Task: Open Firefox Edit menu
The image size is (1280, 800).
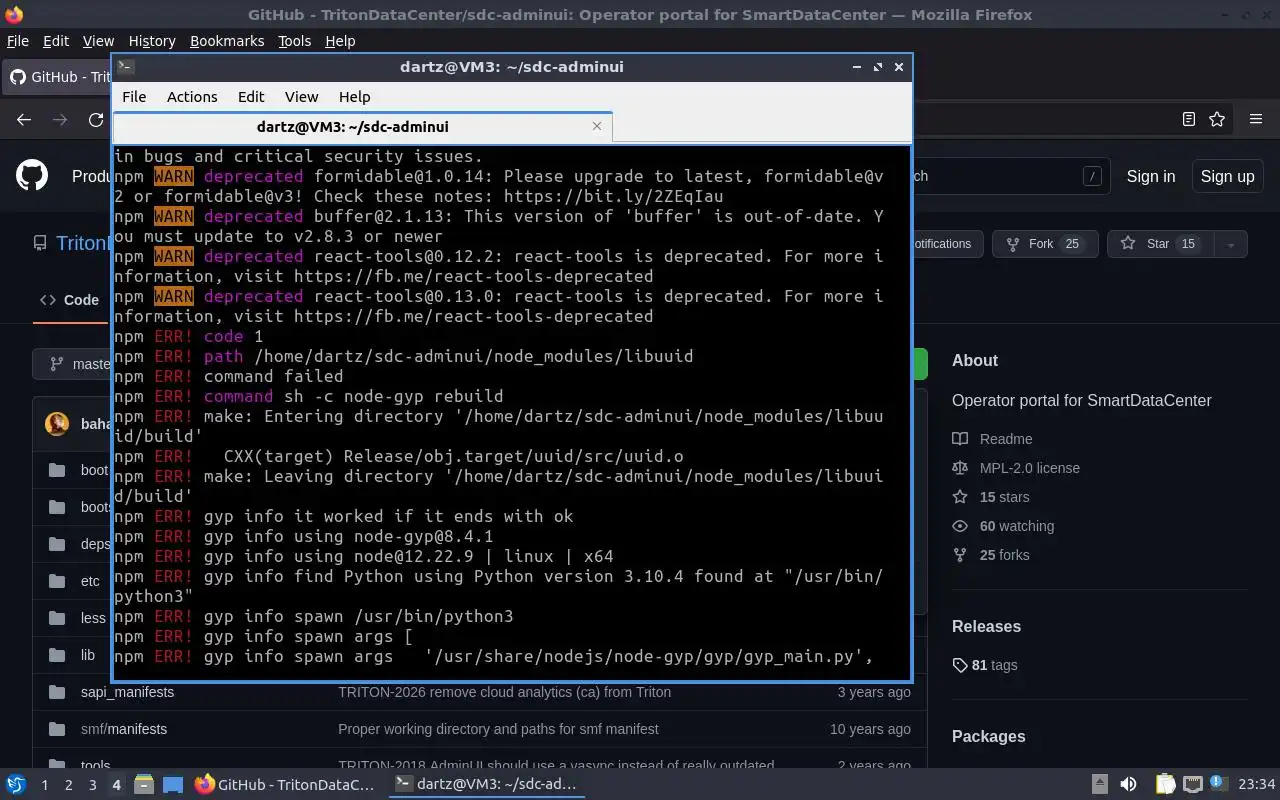Action: tap(56, 41)
